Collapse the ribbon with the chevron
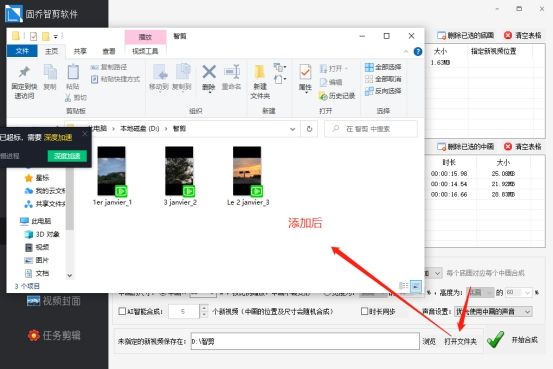 click(x=406, y=52)
